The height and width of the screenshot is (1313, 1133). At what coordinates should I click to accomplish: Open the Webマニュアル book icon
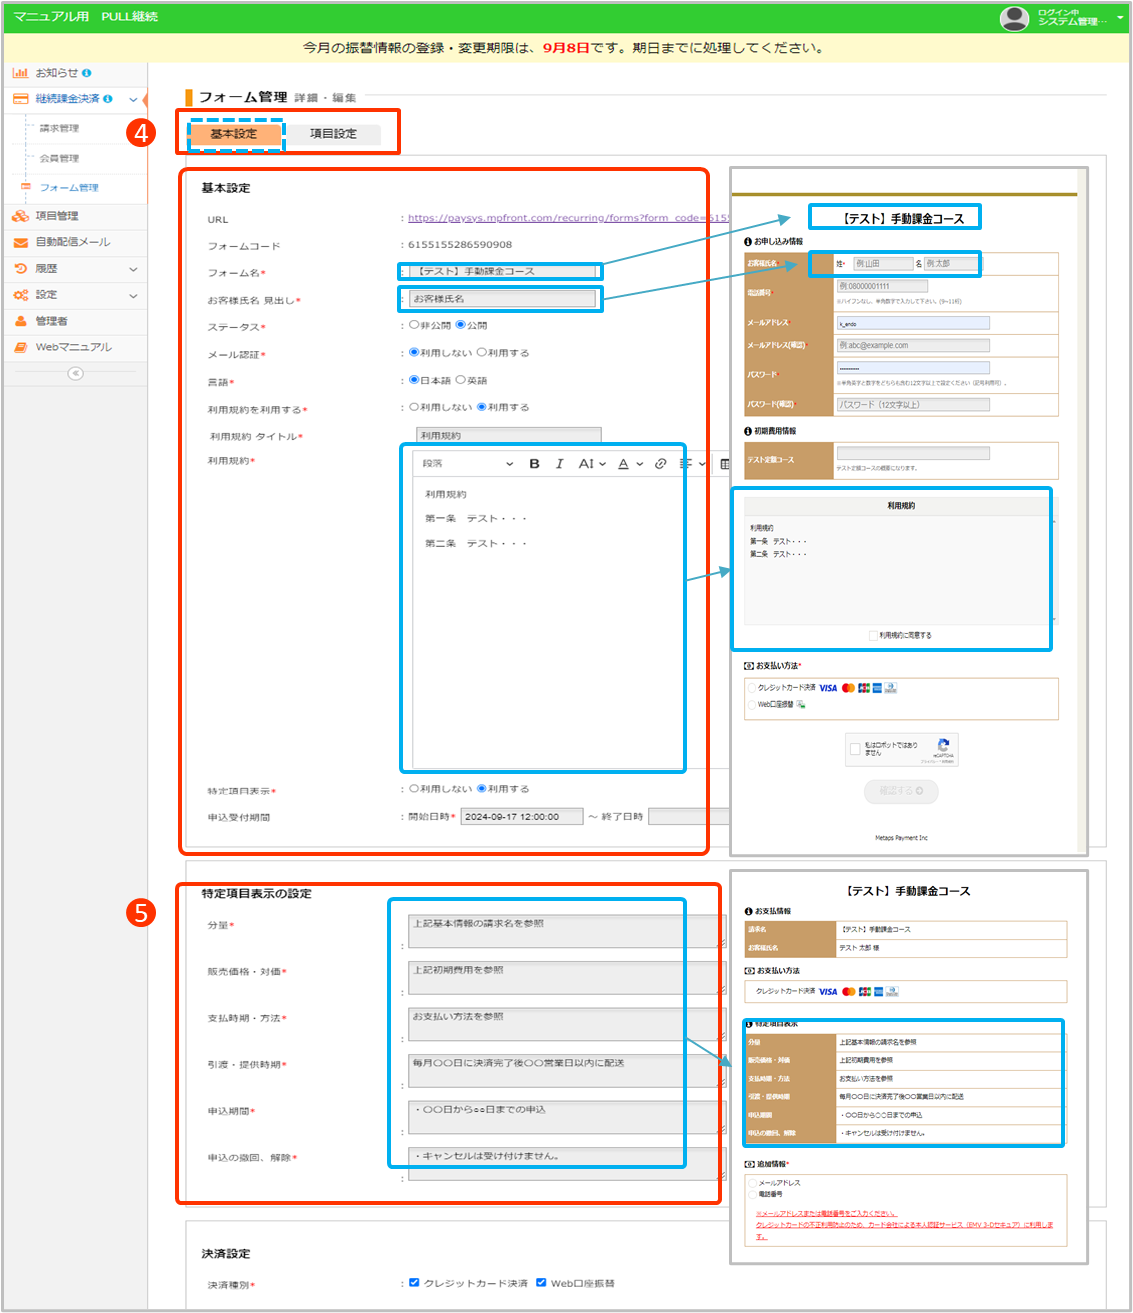(20, 347)
